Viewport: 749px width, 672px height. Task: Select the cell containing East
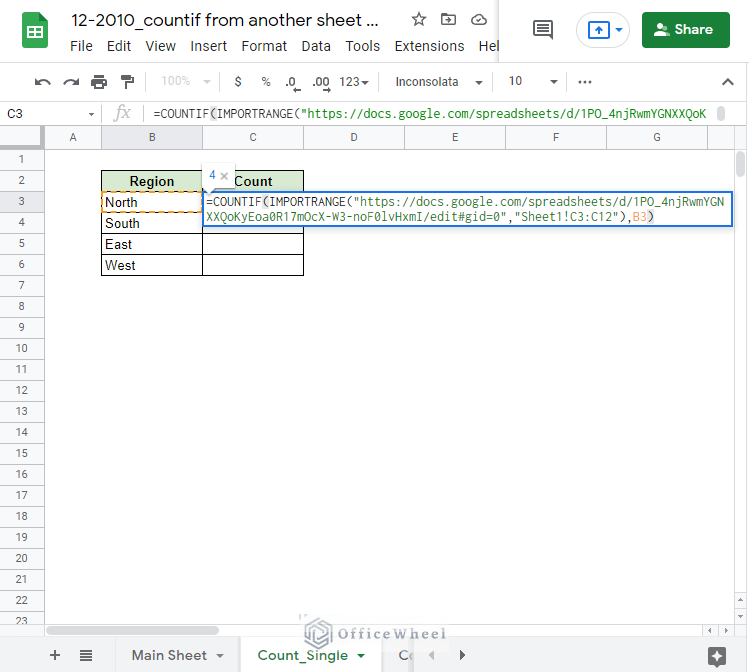point(152,244)
